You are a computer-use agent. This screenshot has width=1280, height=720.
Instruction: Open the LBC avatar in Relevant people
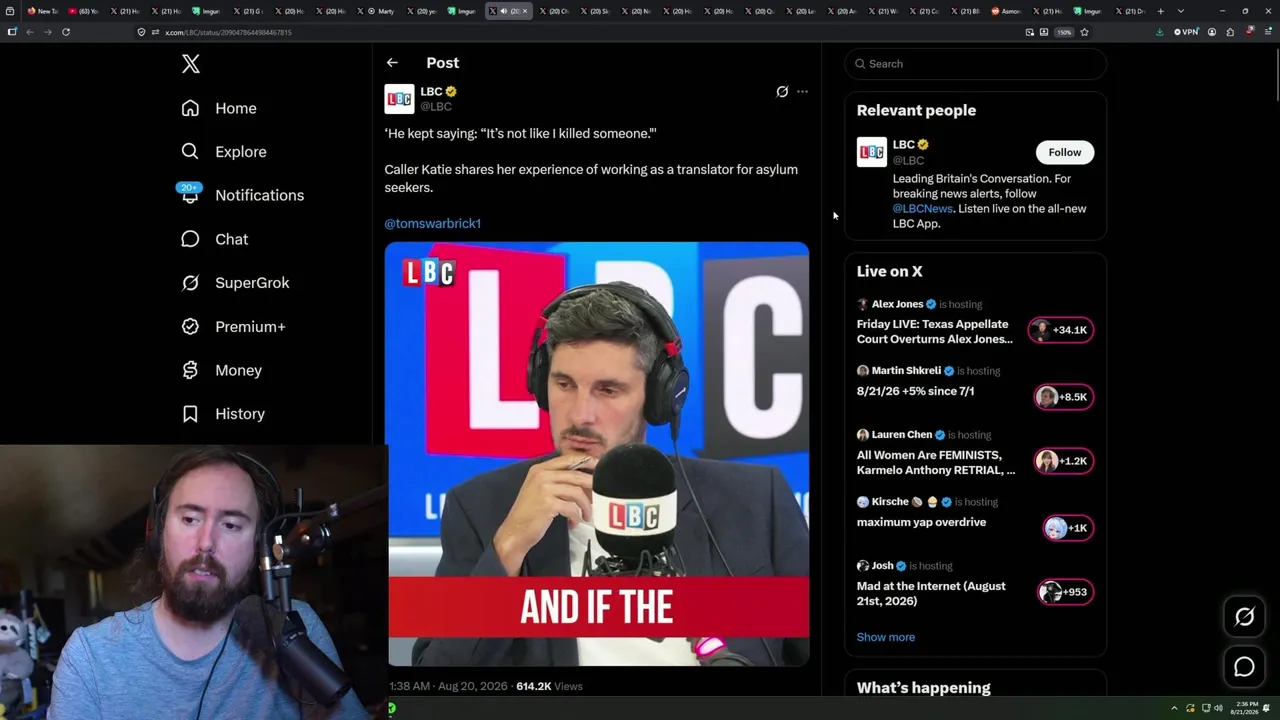coord(872,152)
